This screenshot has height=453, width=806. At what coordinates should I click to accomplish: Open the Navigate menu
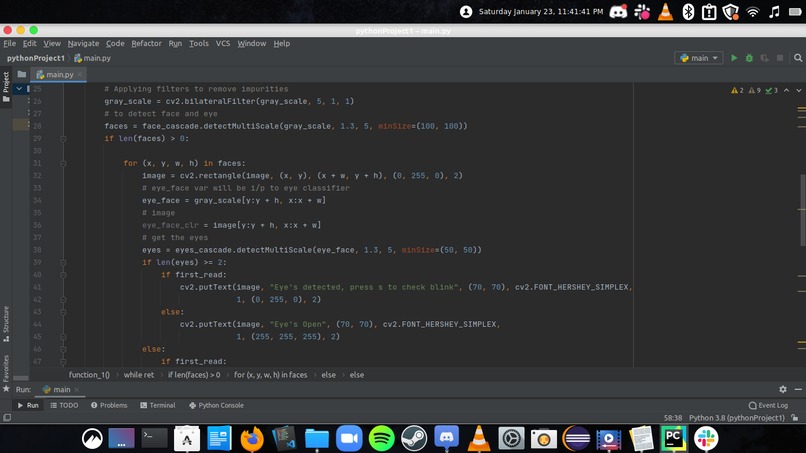coord(83,44)
